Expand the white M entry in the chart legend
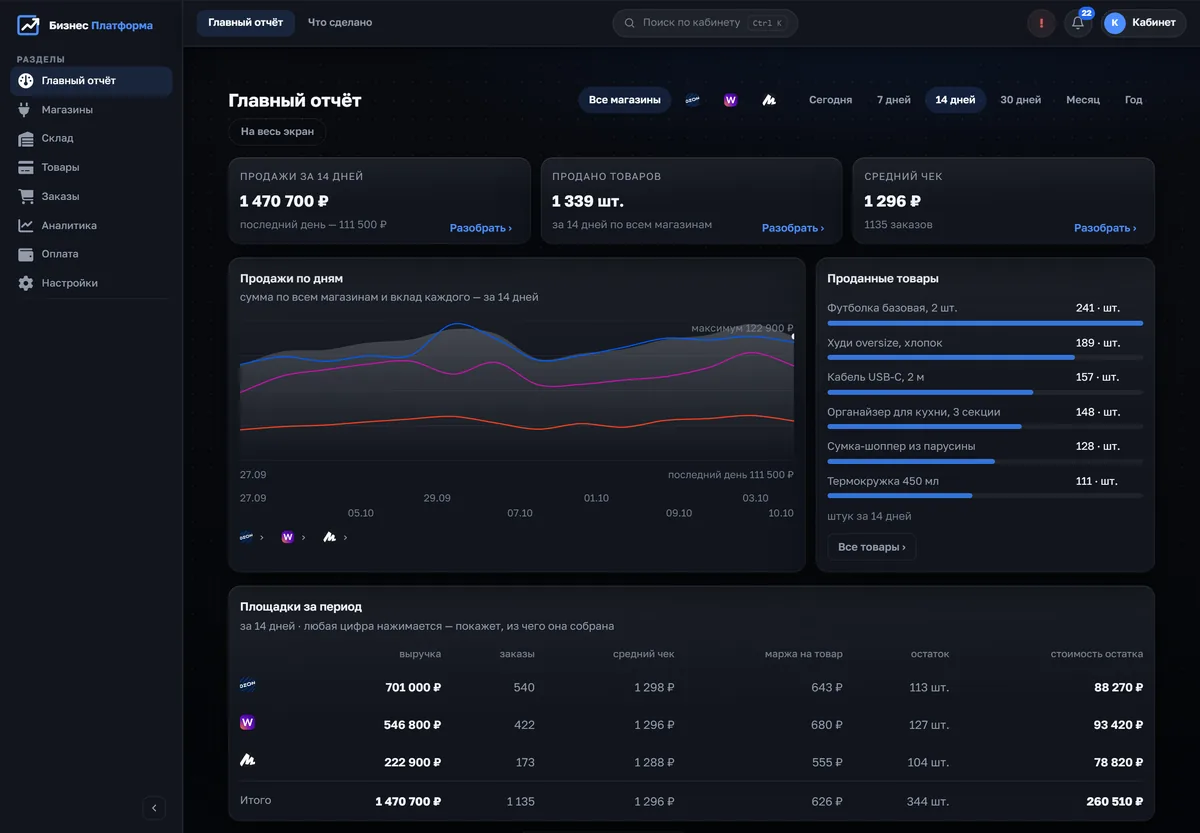The width and height of the screenshot is (1200, 833). (335, 537)
